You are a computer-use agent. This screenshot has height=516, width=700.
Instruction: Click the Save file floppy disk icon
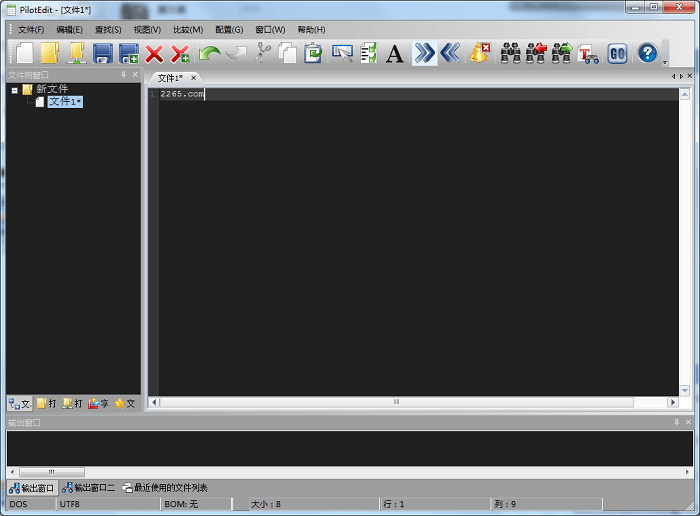coord(103,53)
